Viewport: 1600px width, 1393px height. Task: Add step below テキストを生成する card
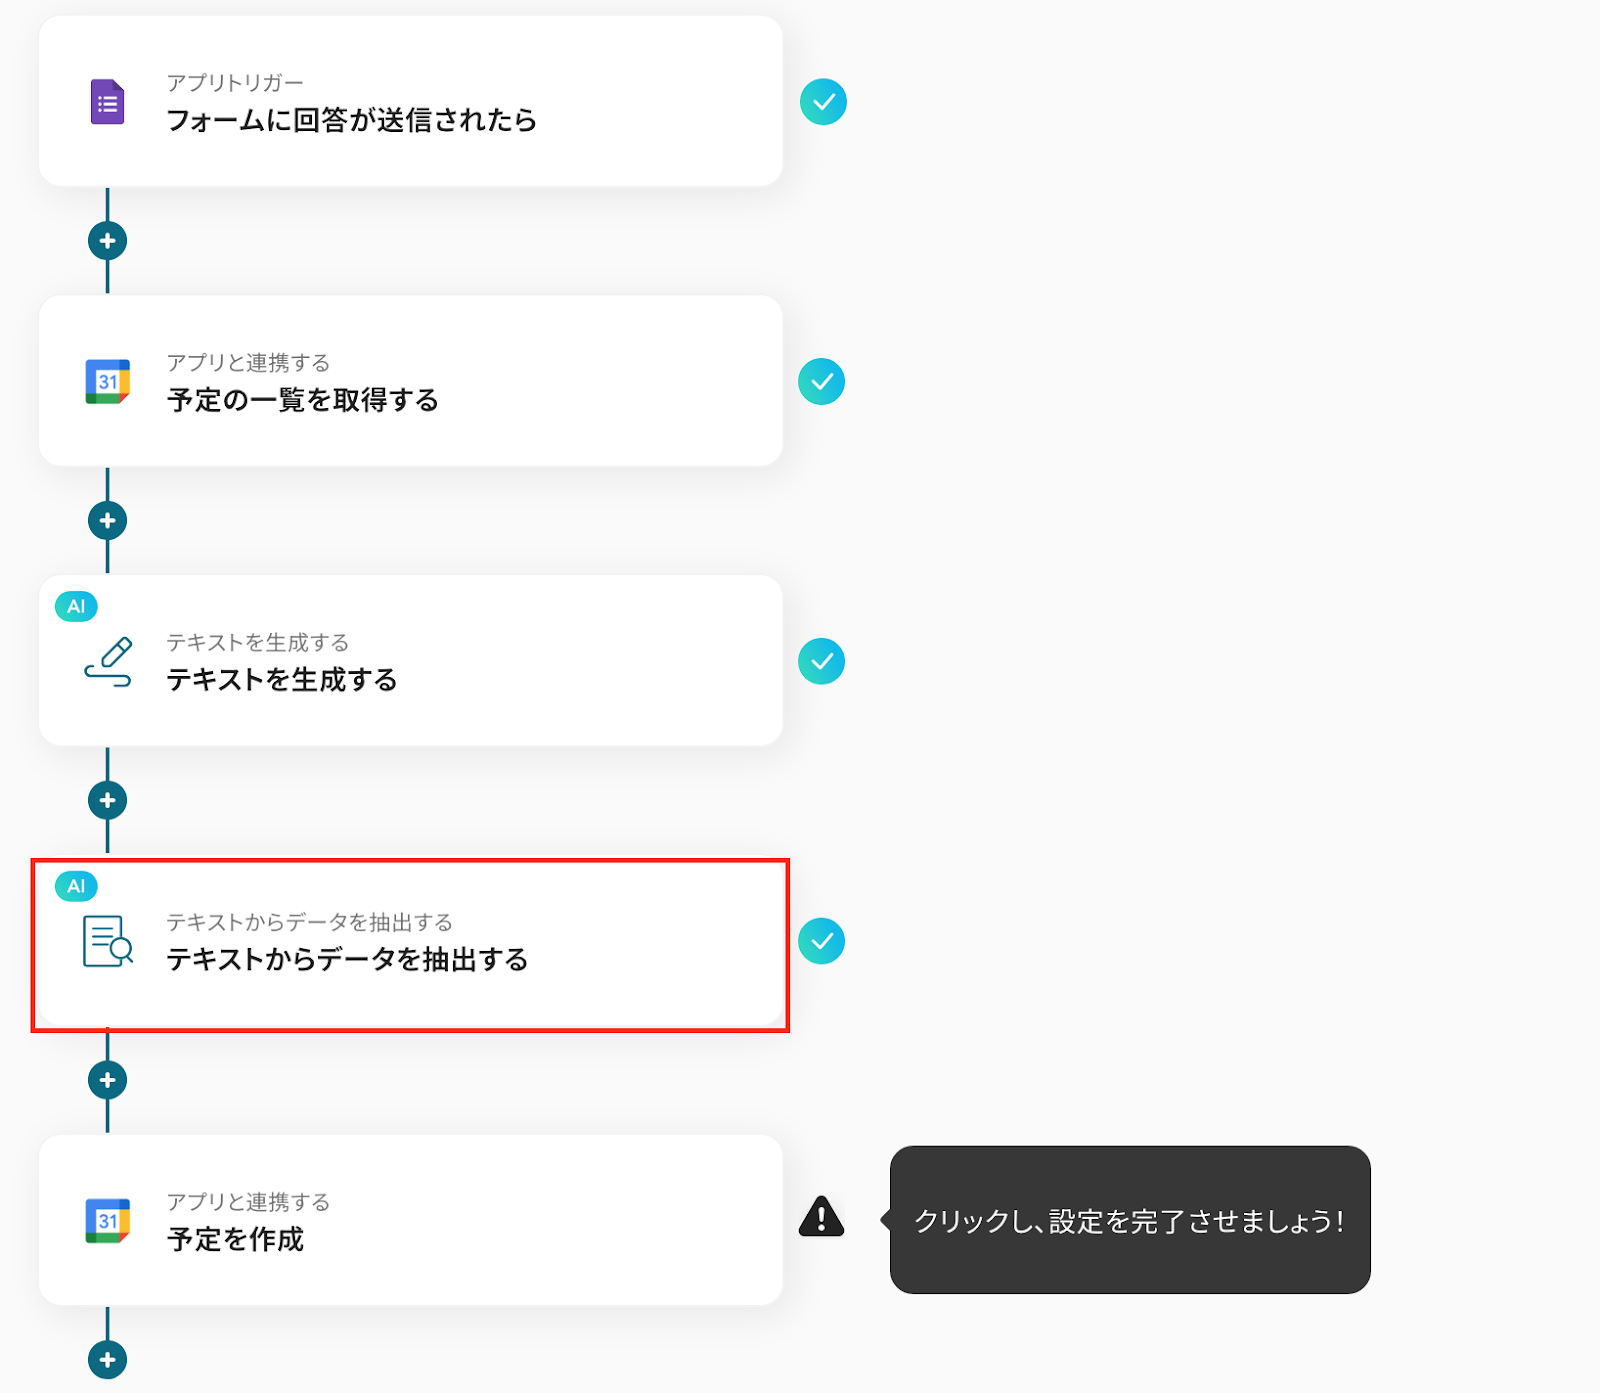107,800
